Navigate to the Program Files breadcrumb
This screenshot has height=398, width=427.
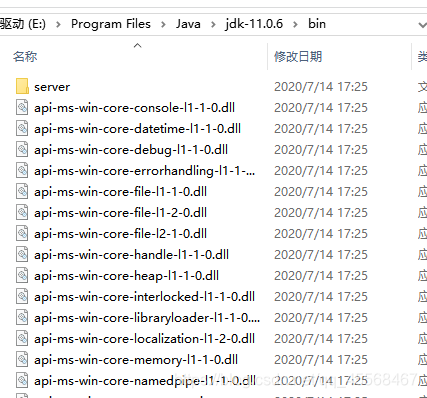point(111,24)
